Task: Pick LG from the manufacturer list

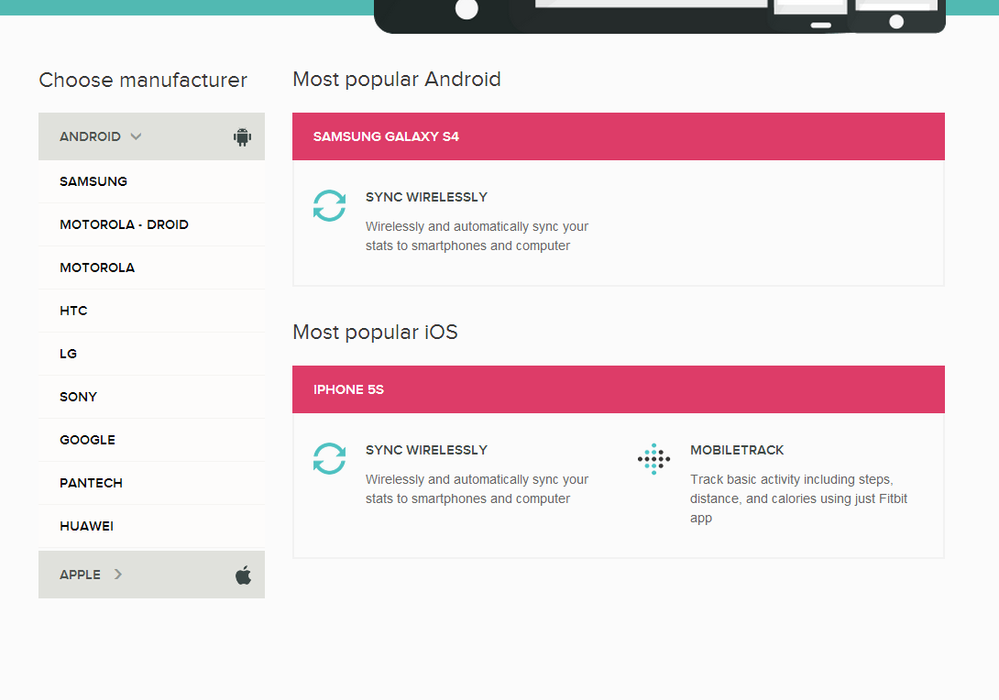Action: point(152,354)
